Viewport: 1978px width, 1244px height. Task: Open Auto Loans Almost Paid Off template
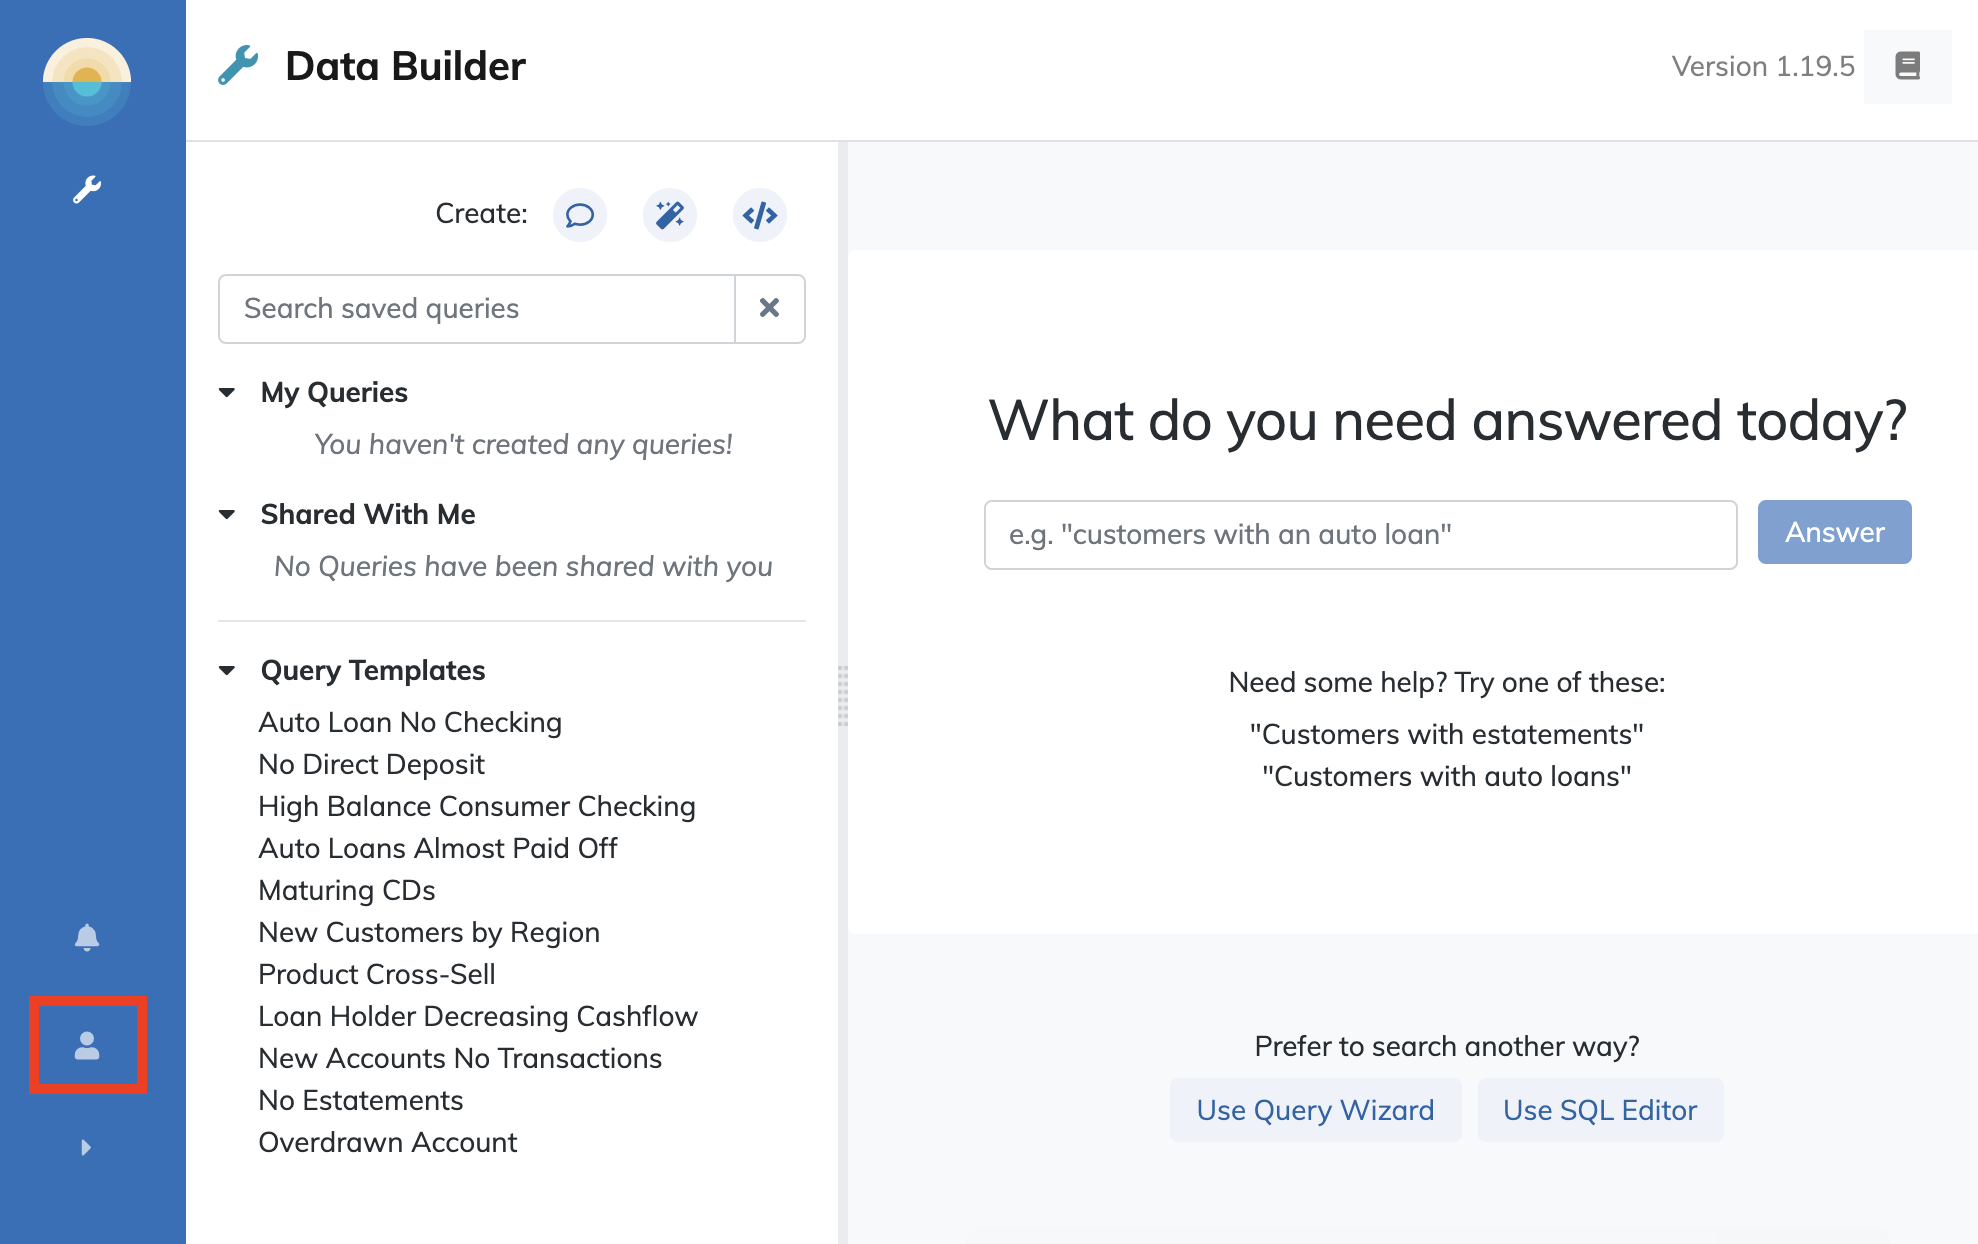[x=438, y=848]
